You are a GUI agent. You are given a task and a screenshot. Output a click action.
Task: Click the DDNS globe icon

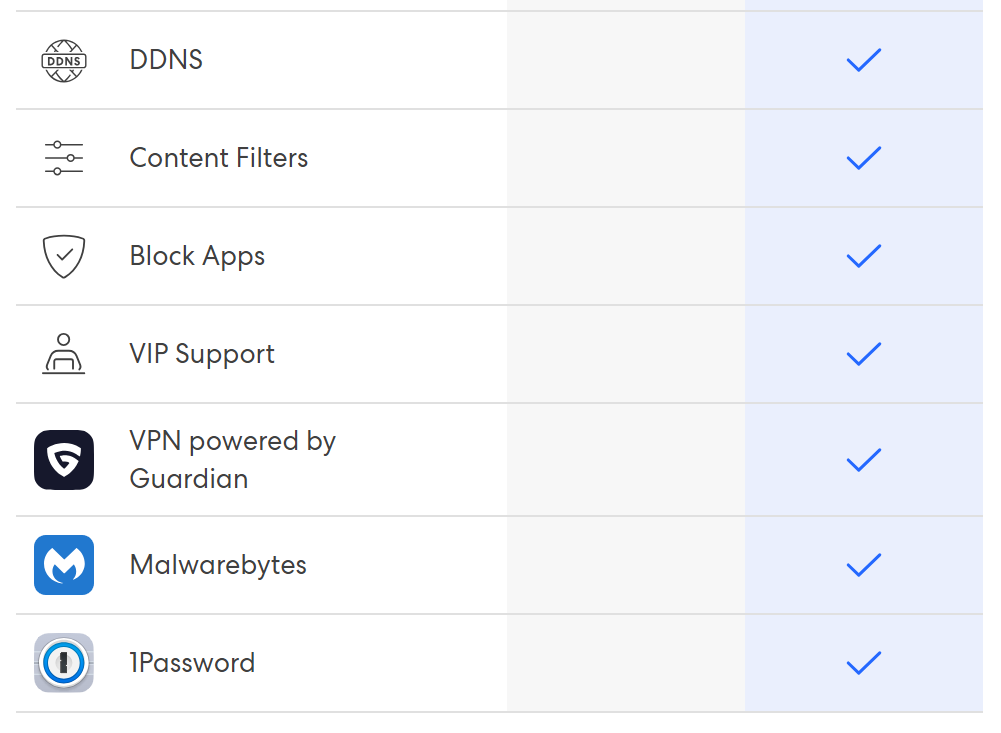pyautogui.click(x=64, y=61)
